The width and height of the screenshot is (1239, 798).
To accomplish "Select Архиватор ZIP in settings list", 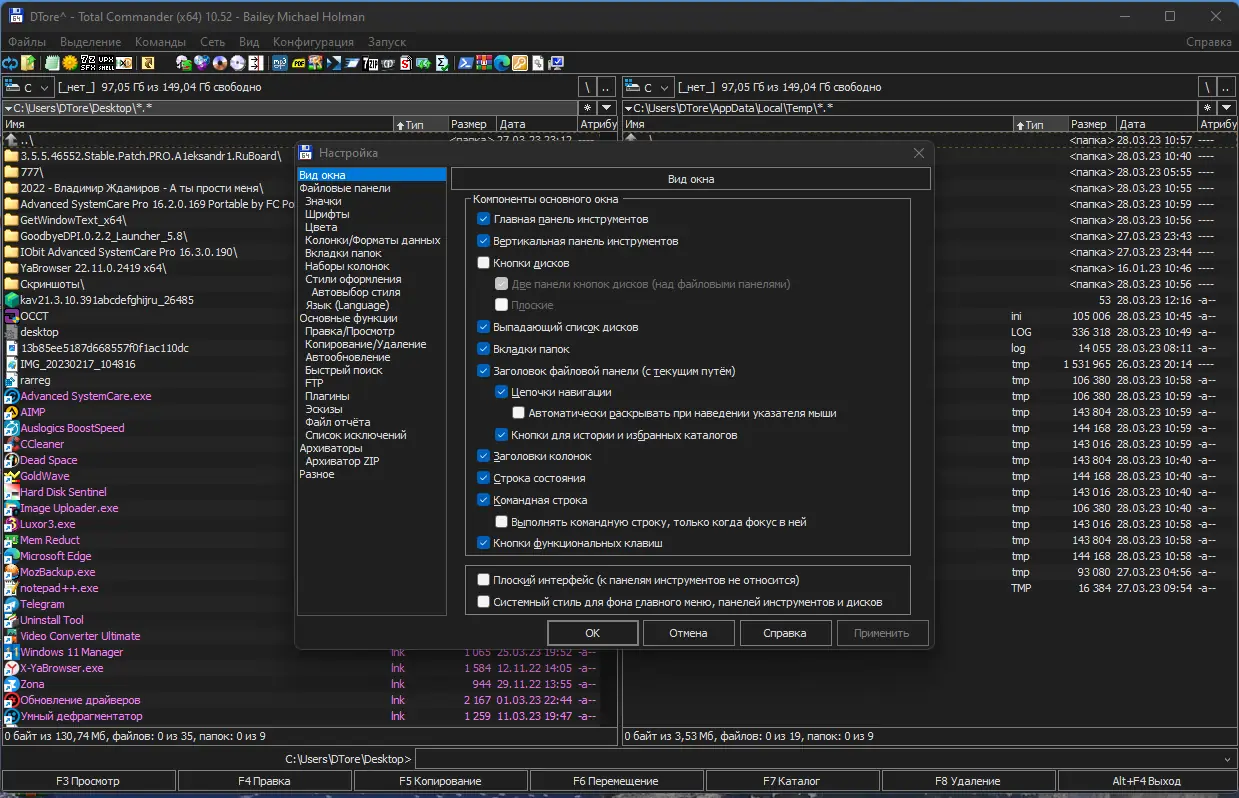I will coord(347,460).
